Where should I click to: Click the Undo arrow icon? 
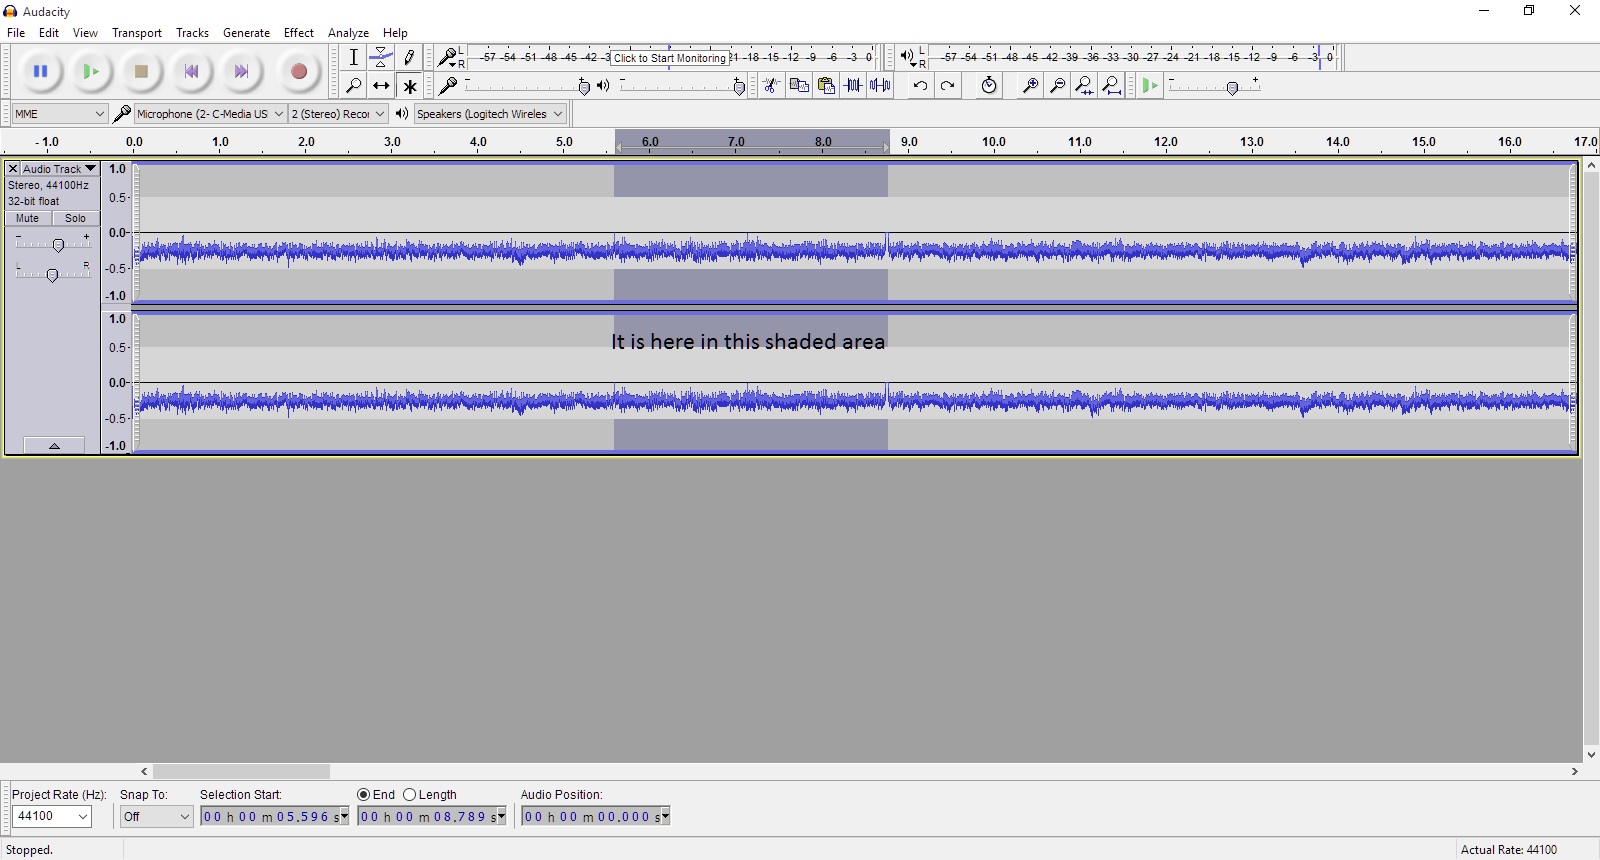click(920, 86)
